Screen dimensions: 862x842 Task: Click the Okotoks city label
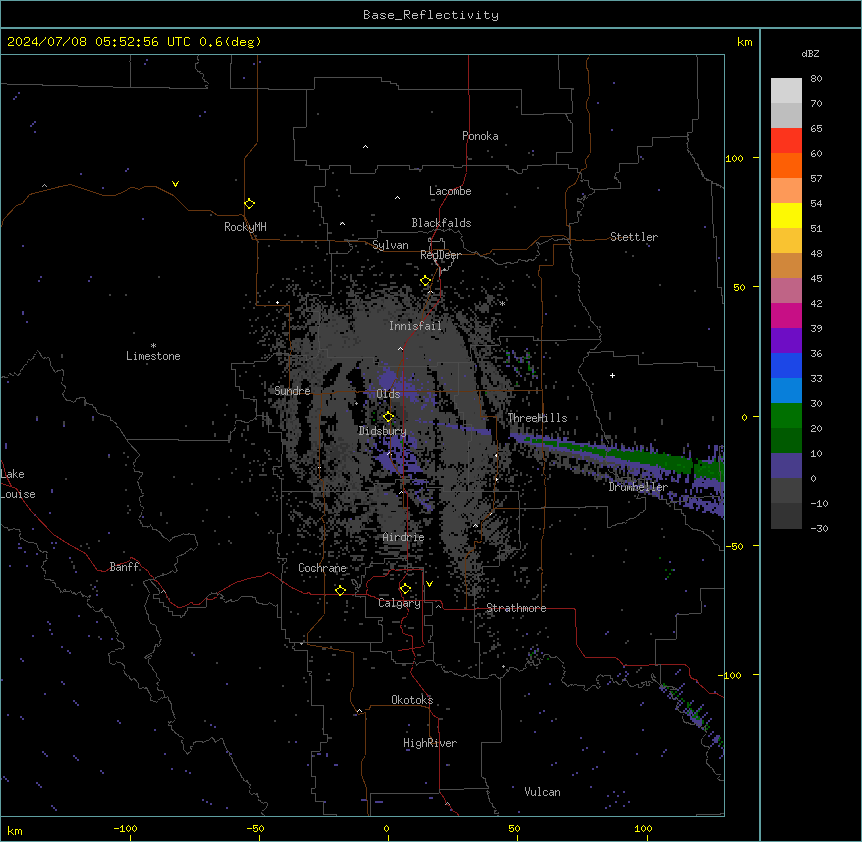(412, 700)
